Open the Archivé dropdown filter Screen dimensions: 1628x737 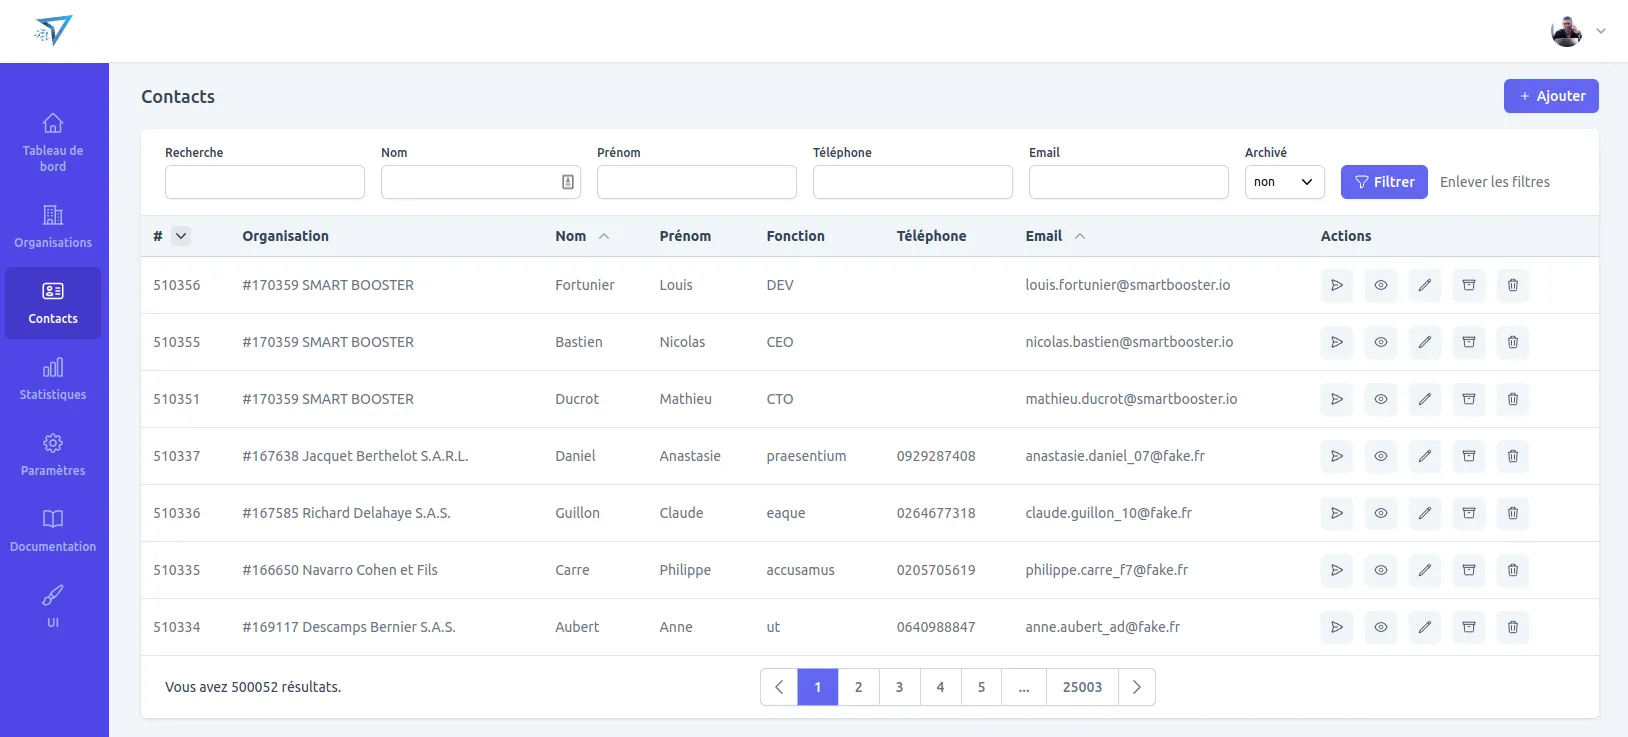tap(1284, 182)
